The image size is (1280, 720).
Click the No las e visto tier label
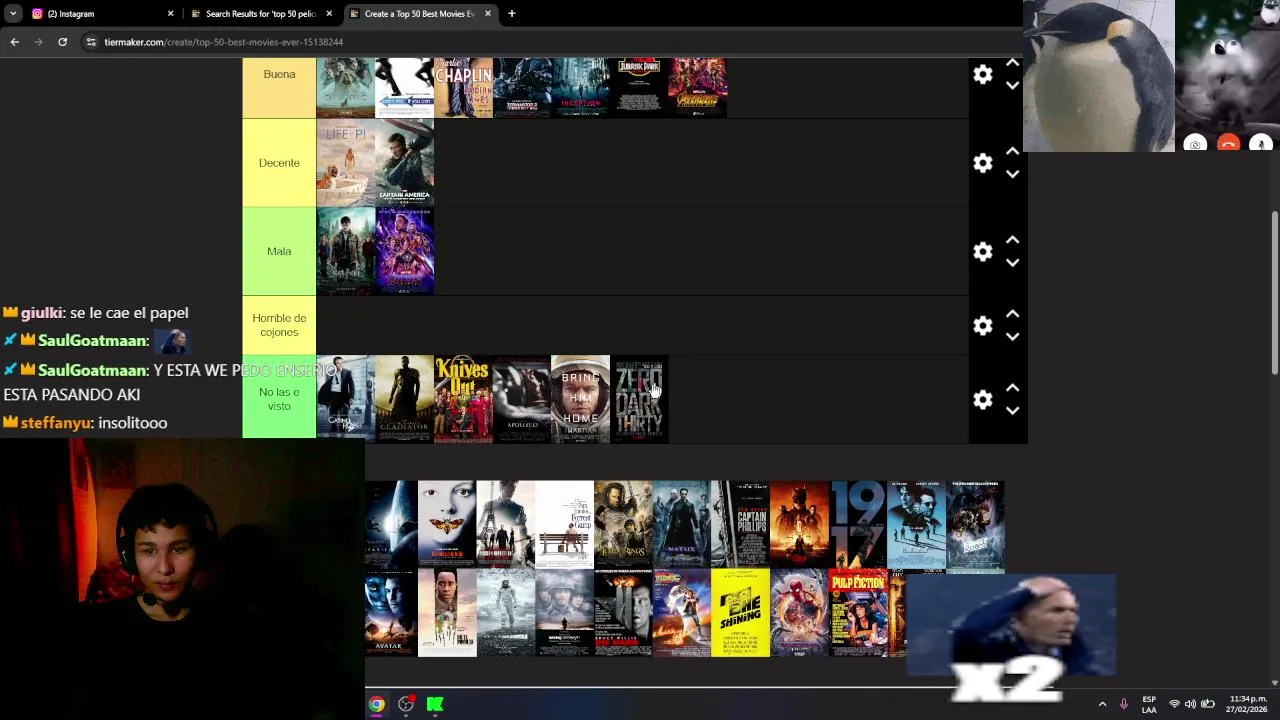click(x=279, y=399)
